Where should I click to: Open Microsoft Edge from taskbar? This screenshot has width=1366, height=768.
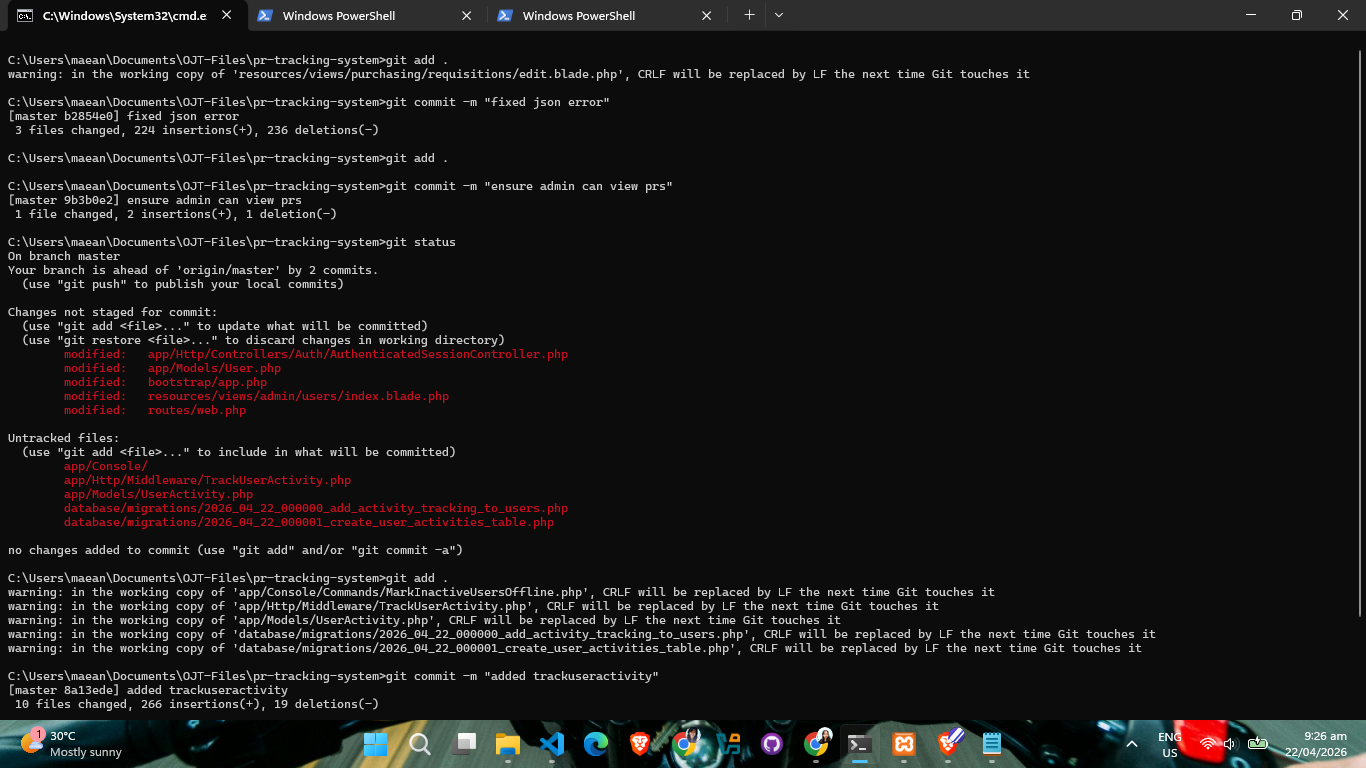click(596, 744)
